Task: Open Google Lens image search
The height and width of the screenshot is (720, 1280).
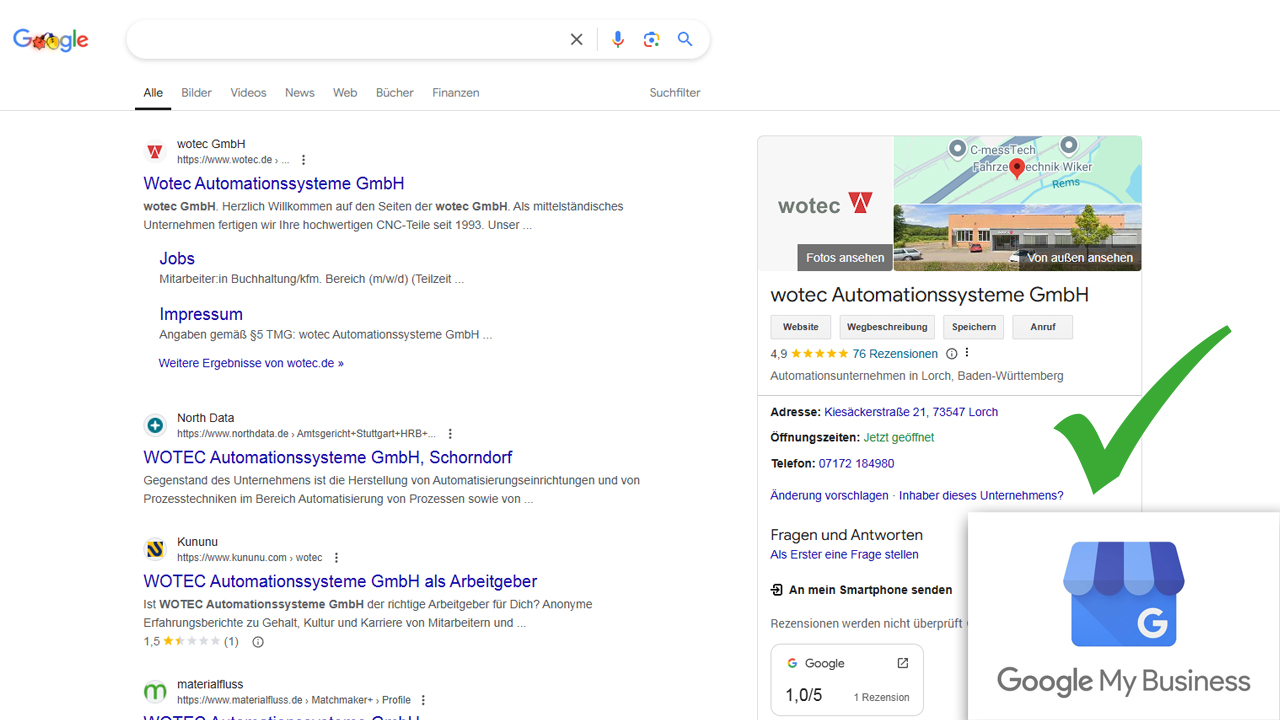Action: click(x=651, y=39)
